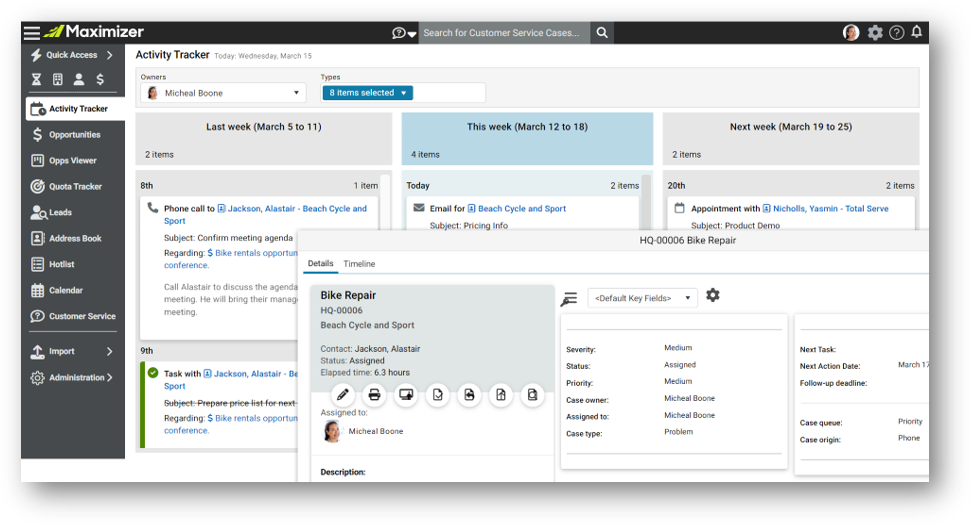This screenshot has height=524, width=971.
Task: Open key fields gear settings
Action: click(x=713, y=295)
